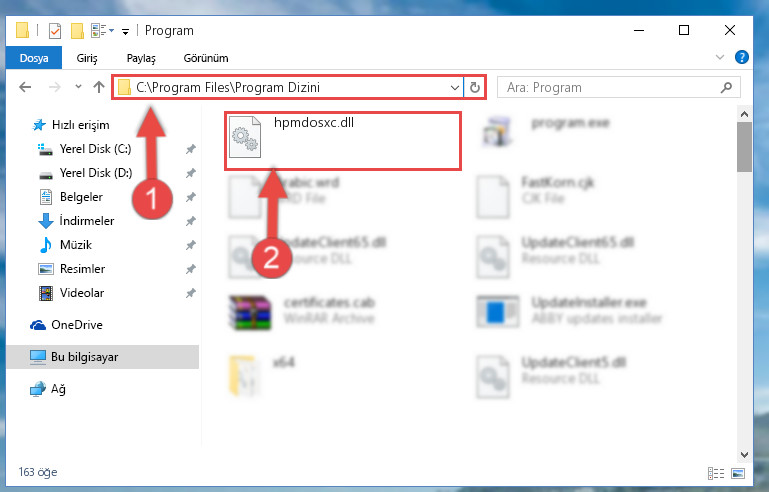
Task: Open Resimler in the sidebar
Action: [x=72, y=269]
